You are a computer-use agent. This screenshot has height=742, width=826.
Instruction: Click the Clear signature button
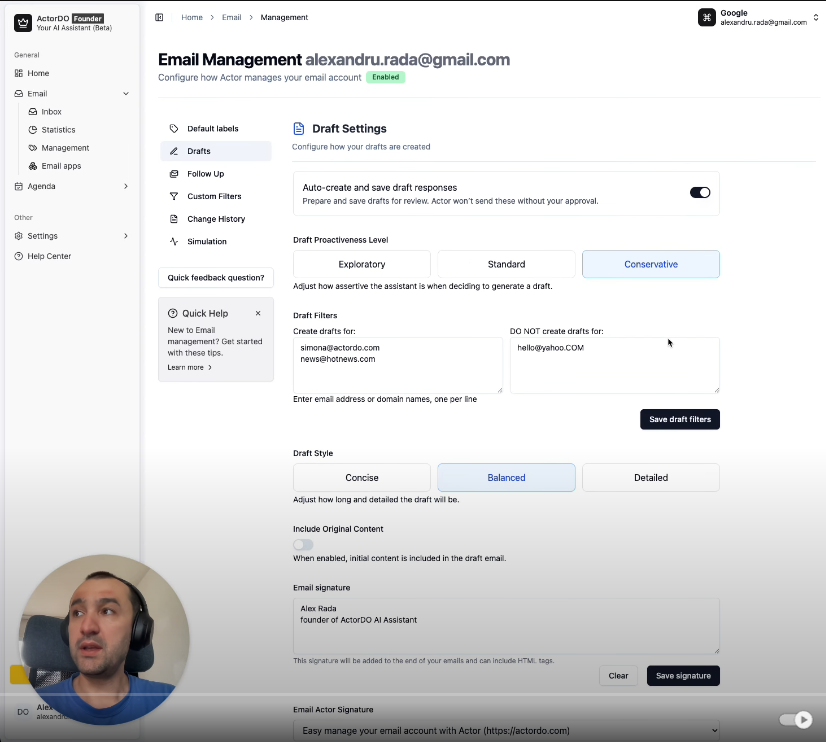pyautogui.click(x=618, y=676)
